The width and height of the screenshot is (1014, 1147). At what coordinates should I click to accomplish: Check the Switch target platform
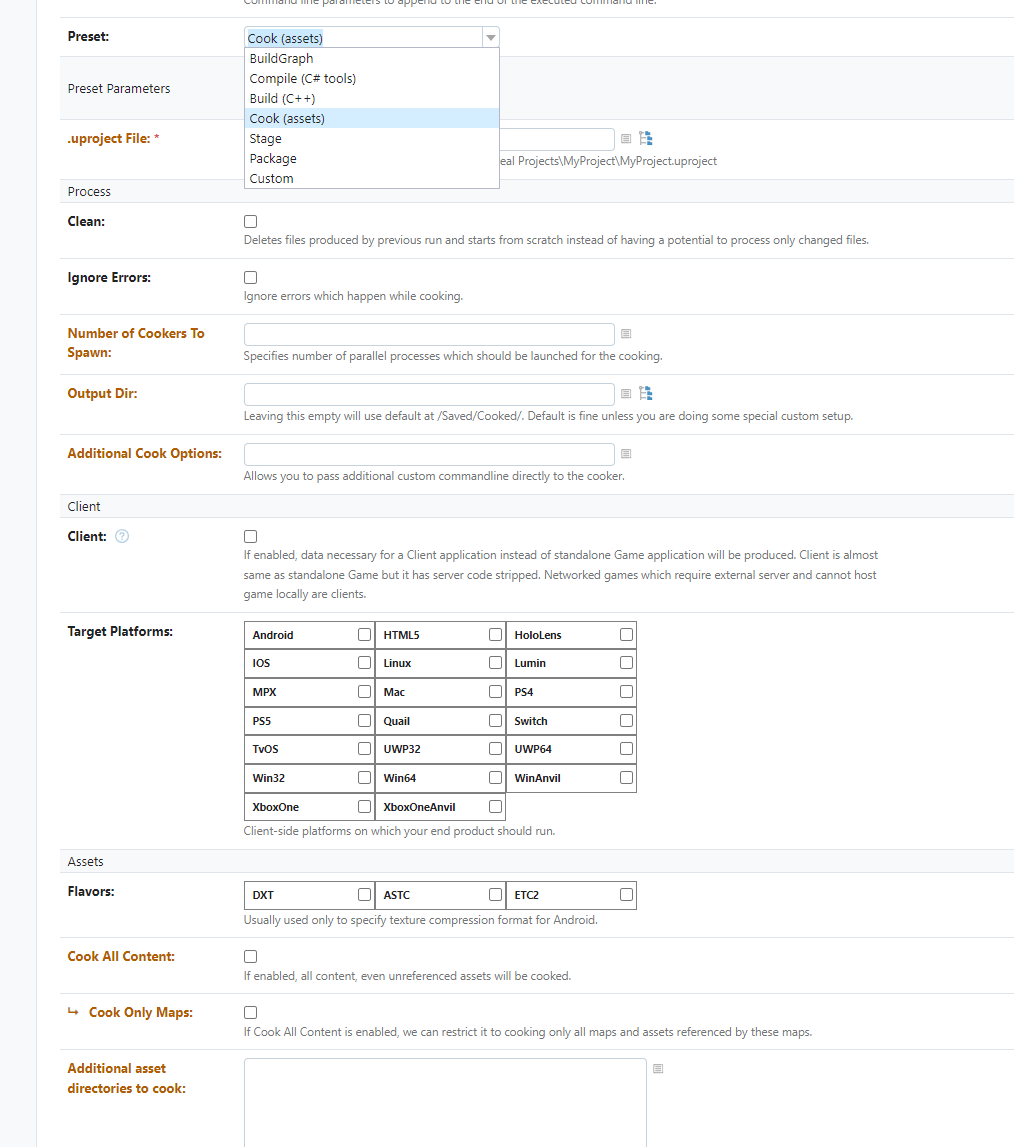[x=626, y=721]
